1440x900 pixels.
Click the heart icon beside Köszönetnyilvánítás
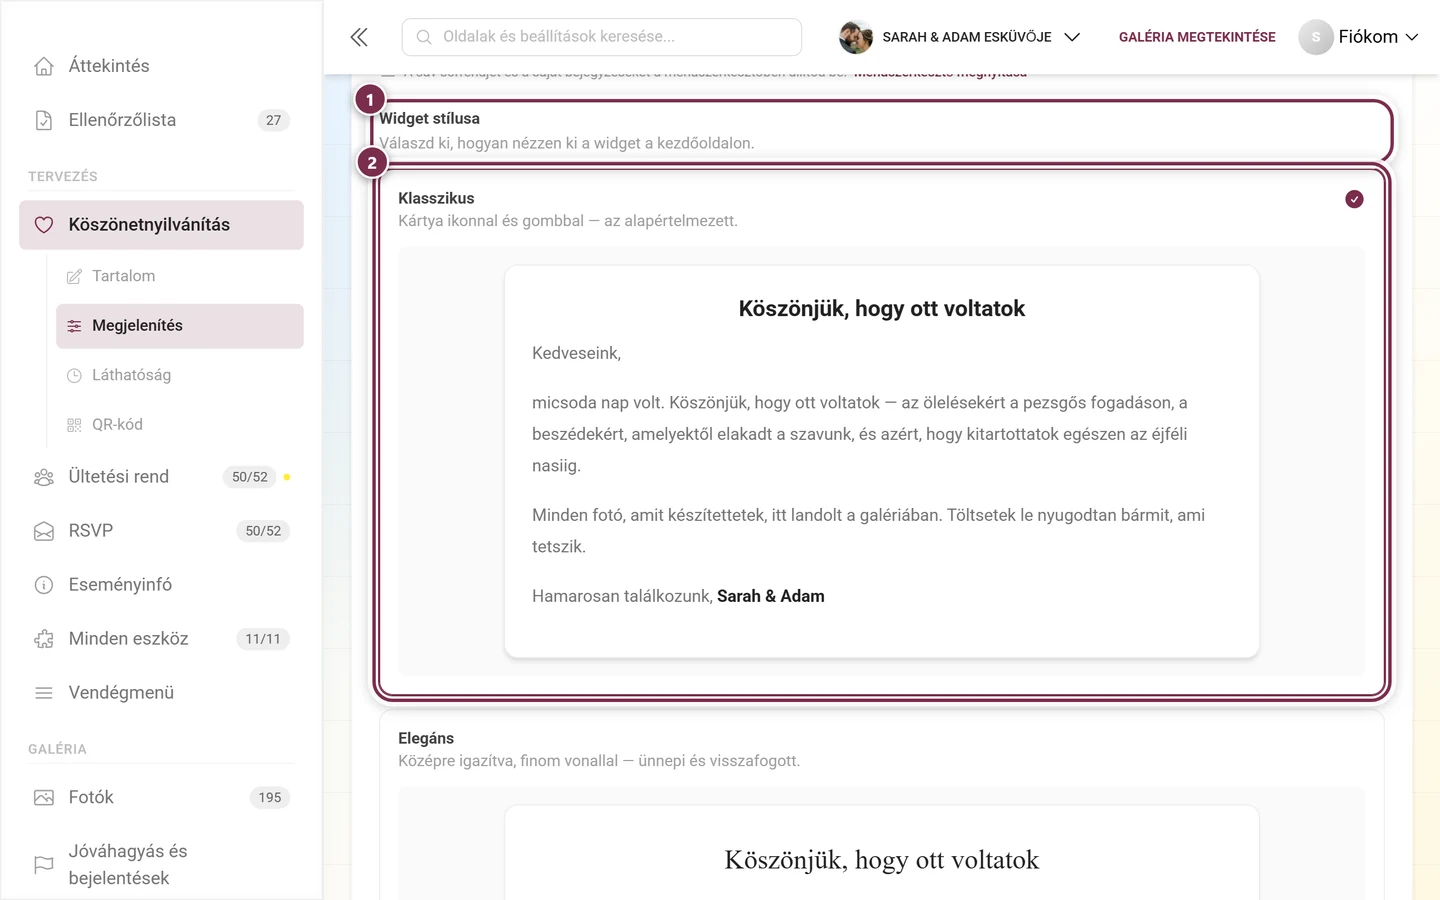click(44, 225)
